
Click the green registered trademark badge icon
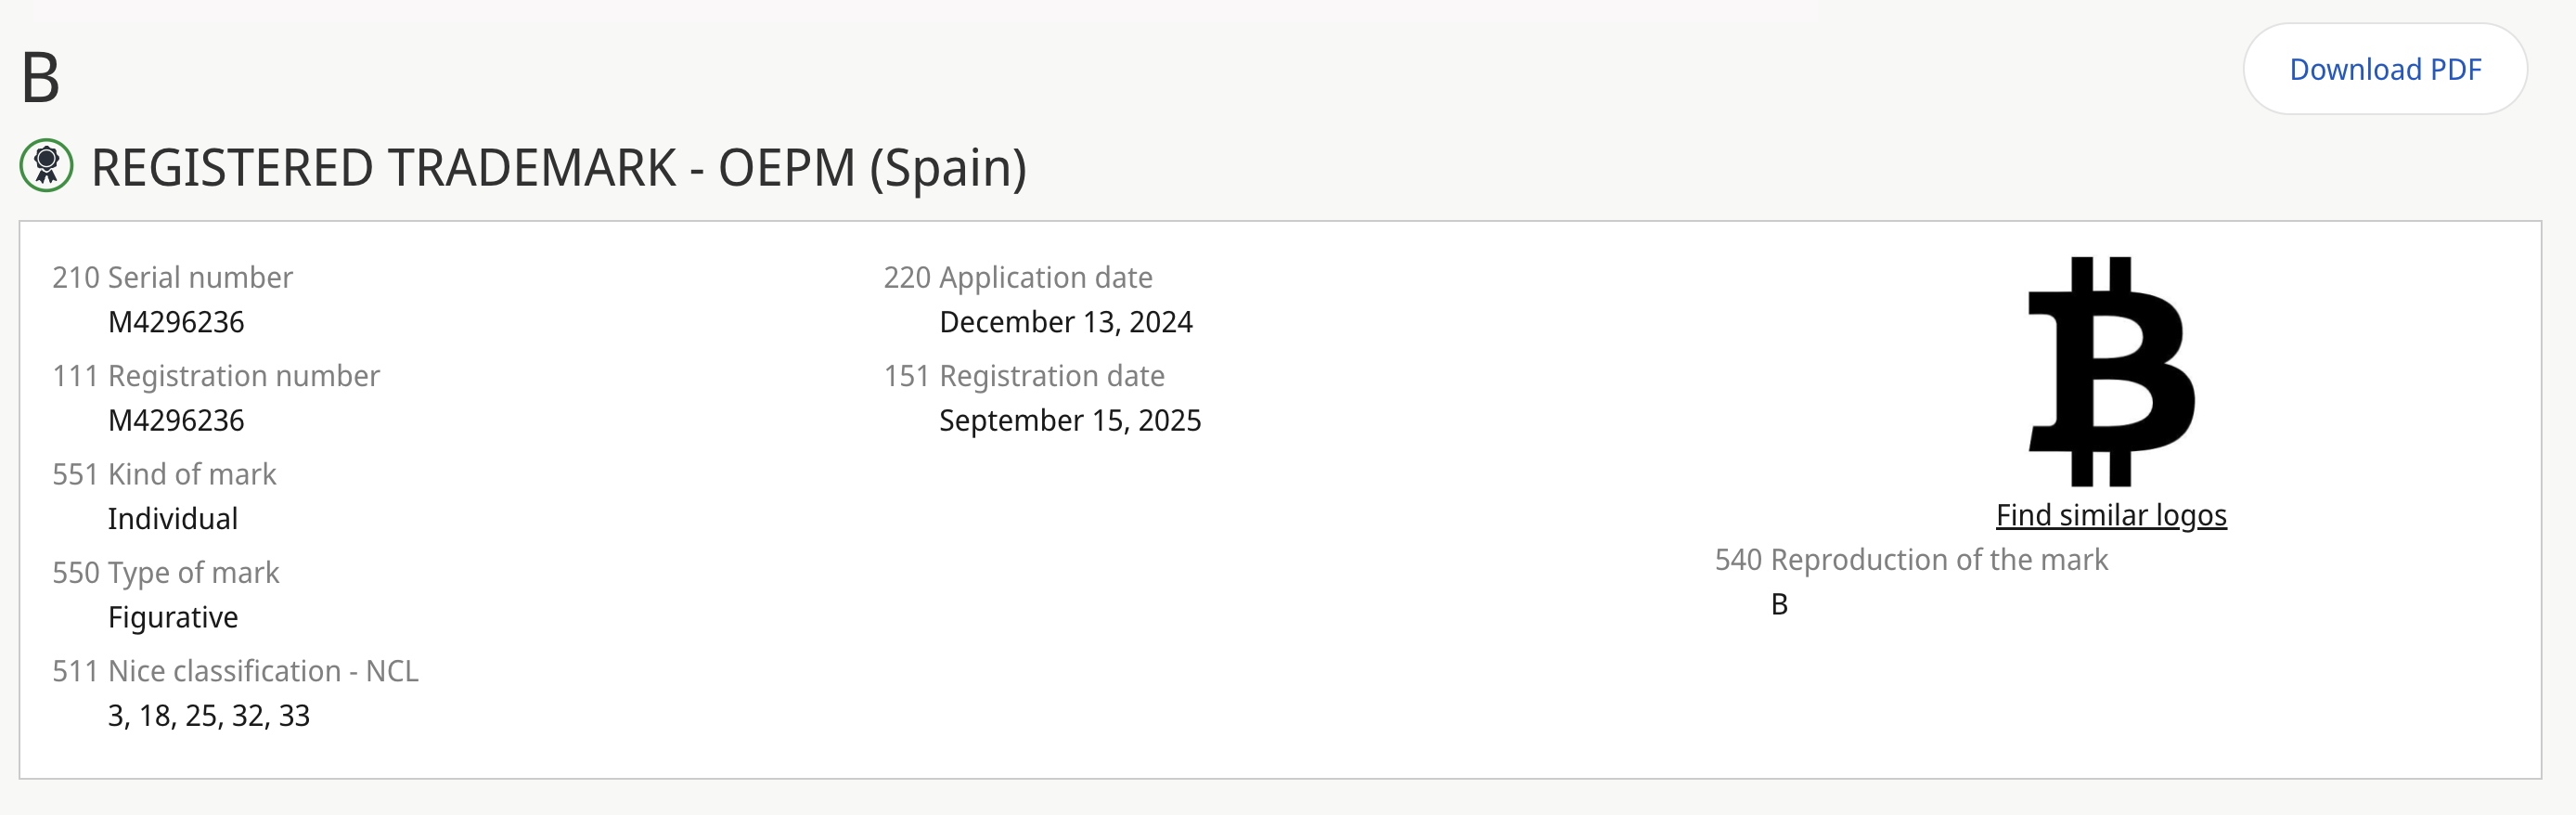46,165
